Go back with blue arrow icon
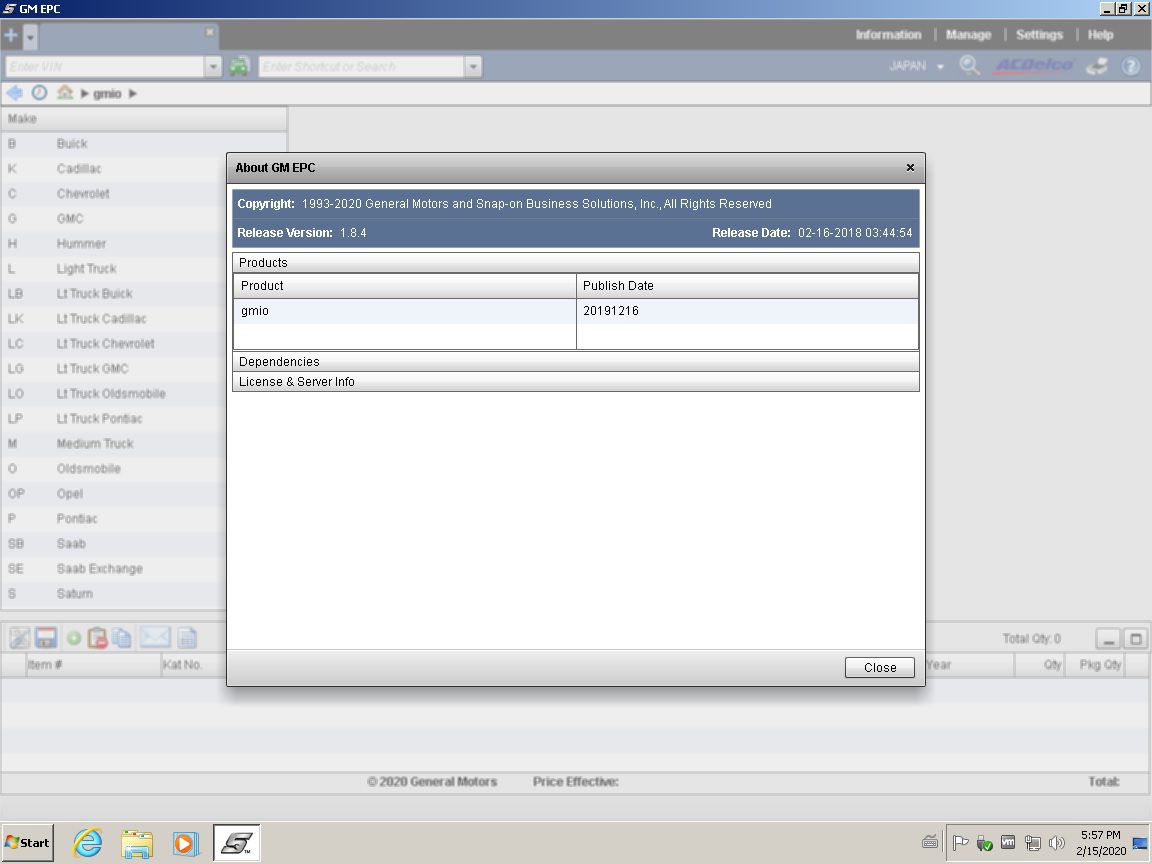Viewport: 1152px width, 864px height. coord(14,93)
